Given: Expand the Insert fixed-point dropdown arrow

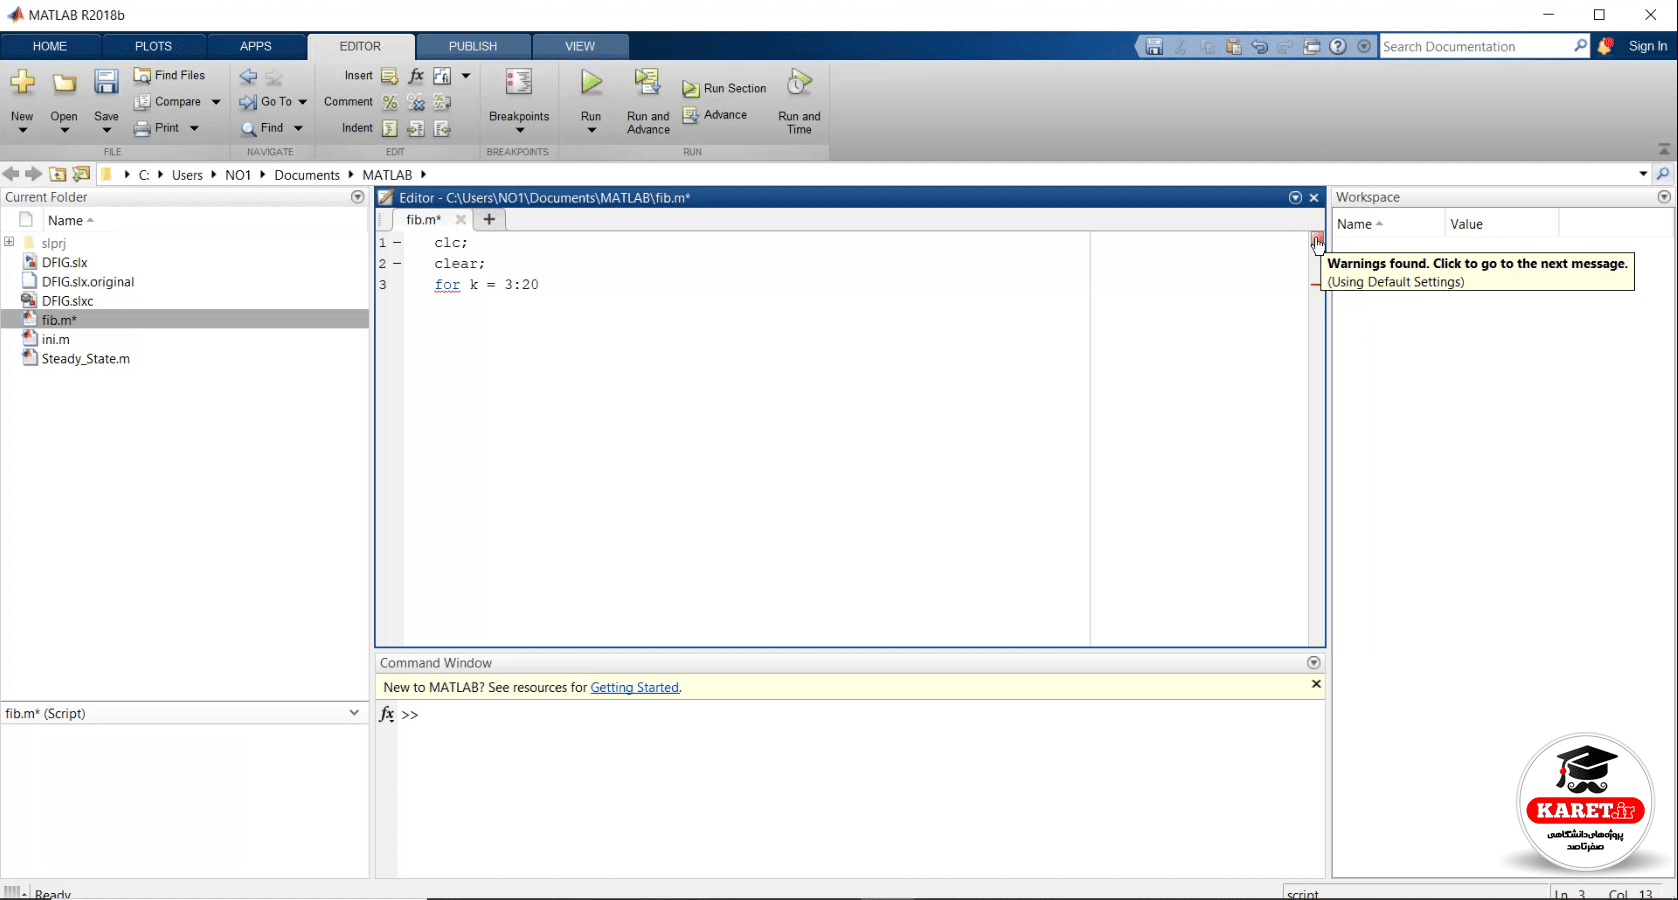Looking at the screenshot, I should [466, 76].
